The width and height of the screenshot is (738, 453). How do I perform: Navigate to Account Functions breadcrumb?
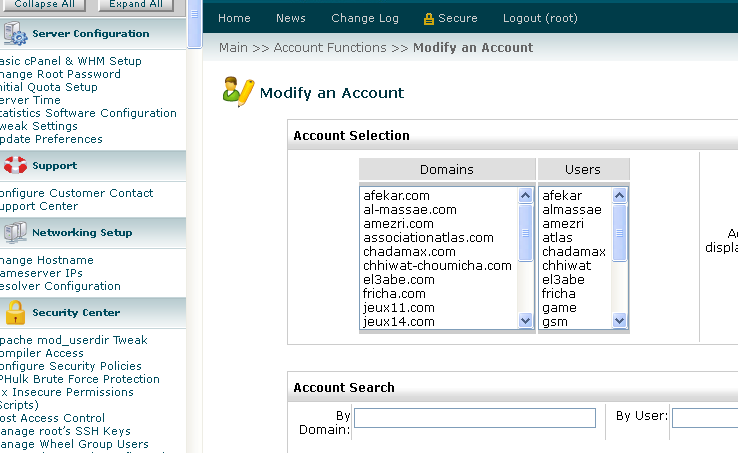(330, 47)
